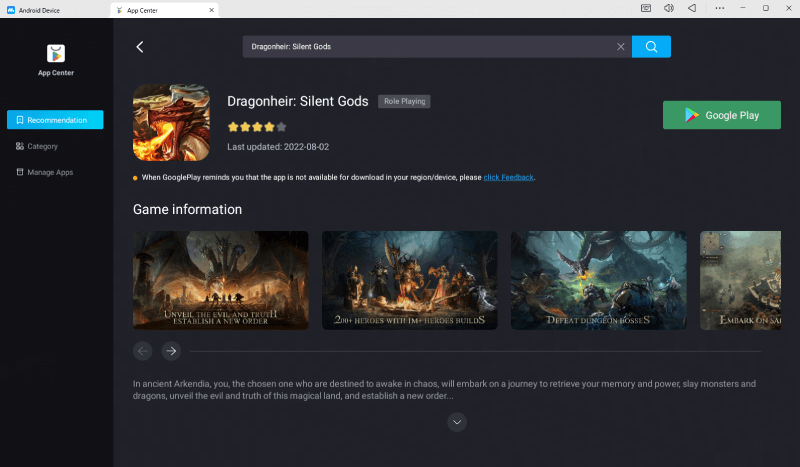Open the 'Embark on' screenshot thumbnail
Image resolution: width=800 pixels, height=467 pixels.
(x=740, y=280)
